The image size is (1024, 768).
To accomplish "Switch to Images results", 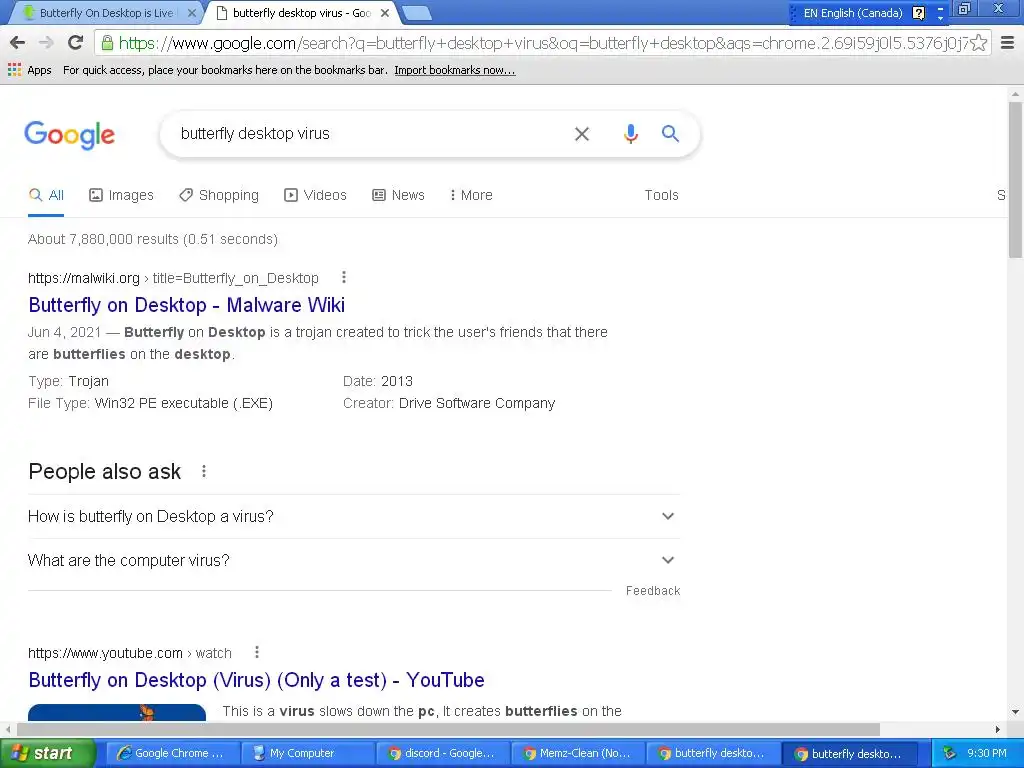I will click(121, 195).
